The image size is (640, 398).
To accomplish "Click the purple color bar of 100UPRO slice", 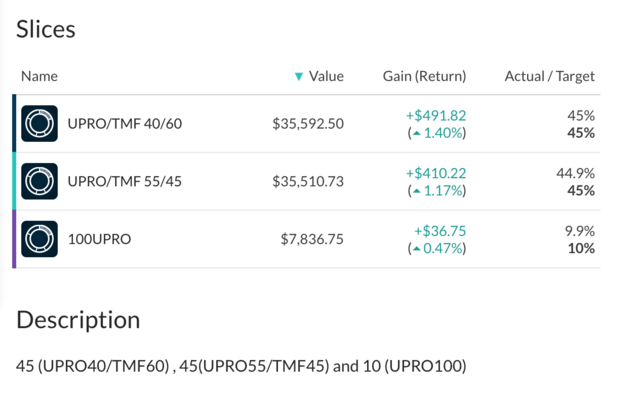I will 14,239.
